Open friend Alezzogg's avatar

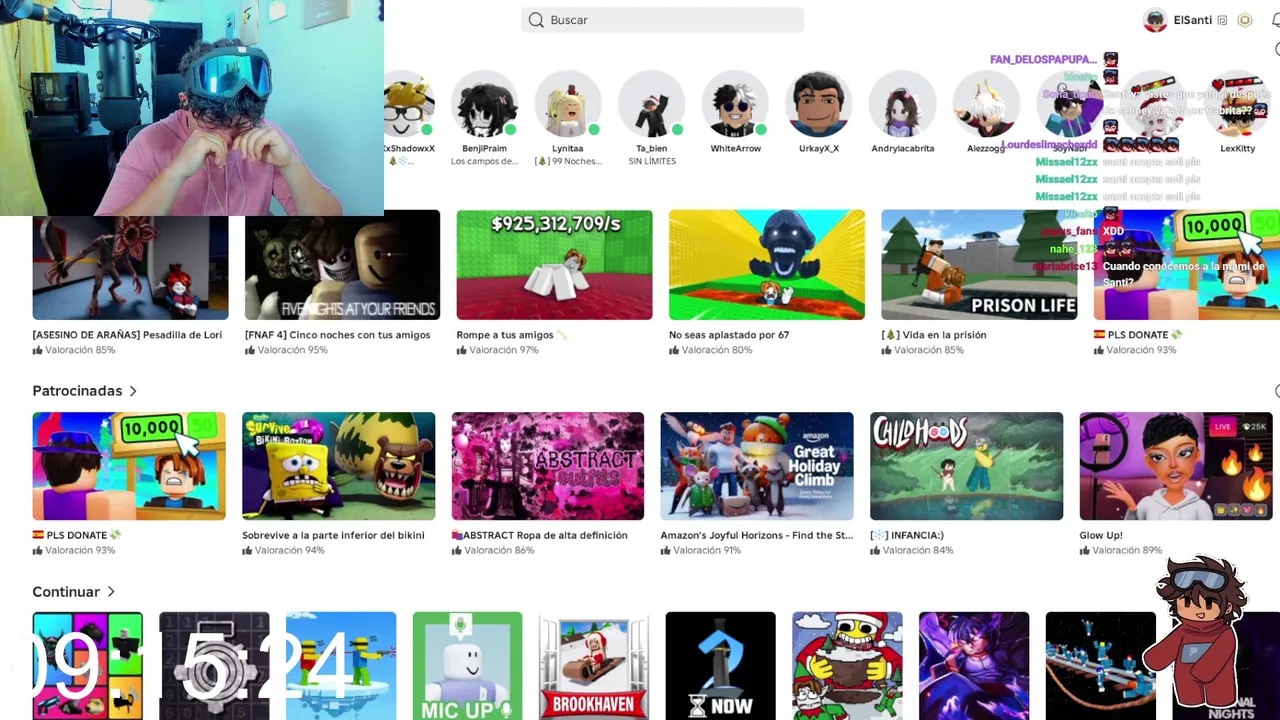pyautogui.click(x=986, y=105)
